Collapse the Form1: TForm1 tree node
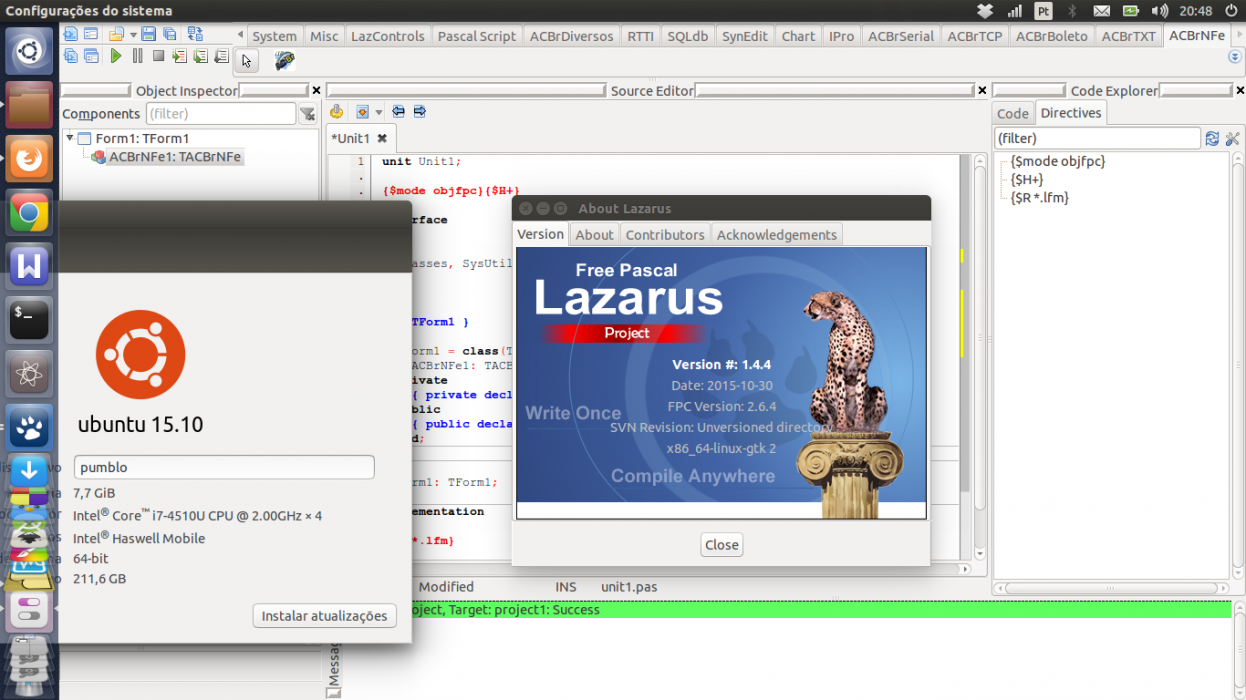The width and height of the screenshot is (1246, 700). click(69, 138)
